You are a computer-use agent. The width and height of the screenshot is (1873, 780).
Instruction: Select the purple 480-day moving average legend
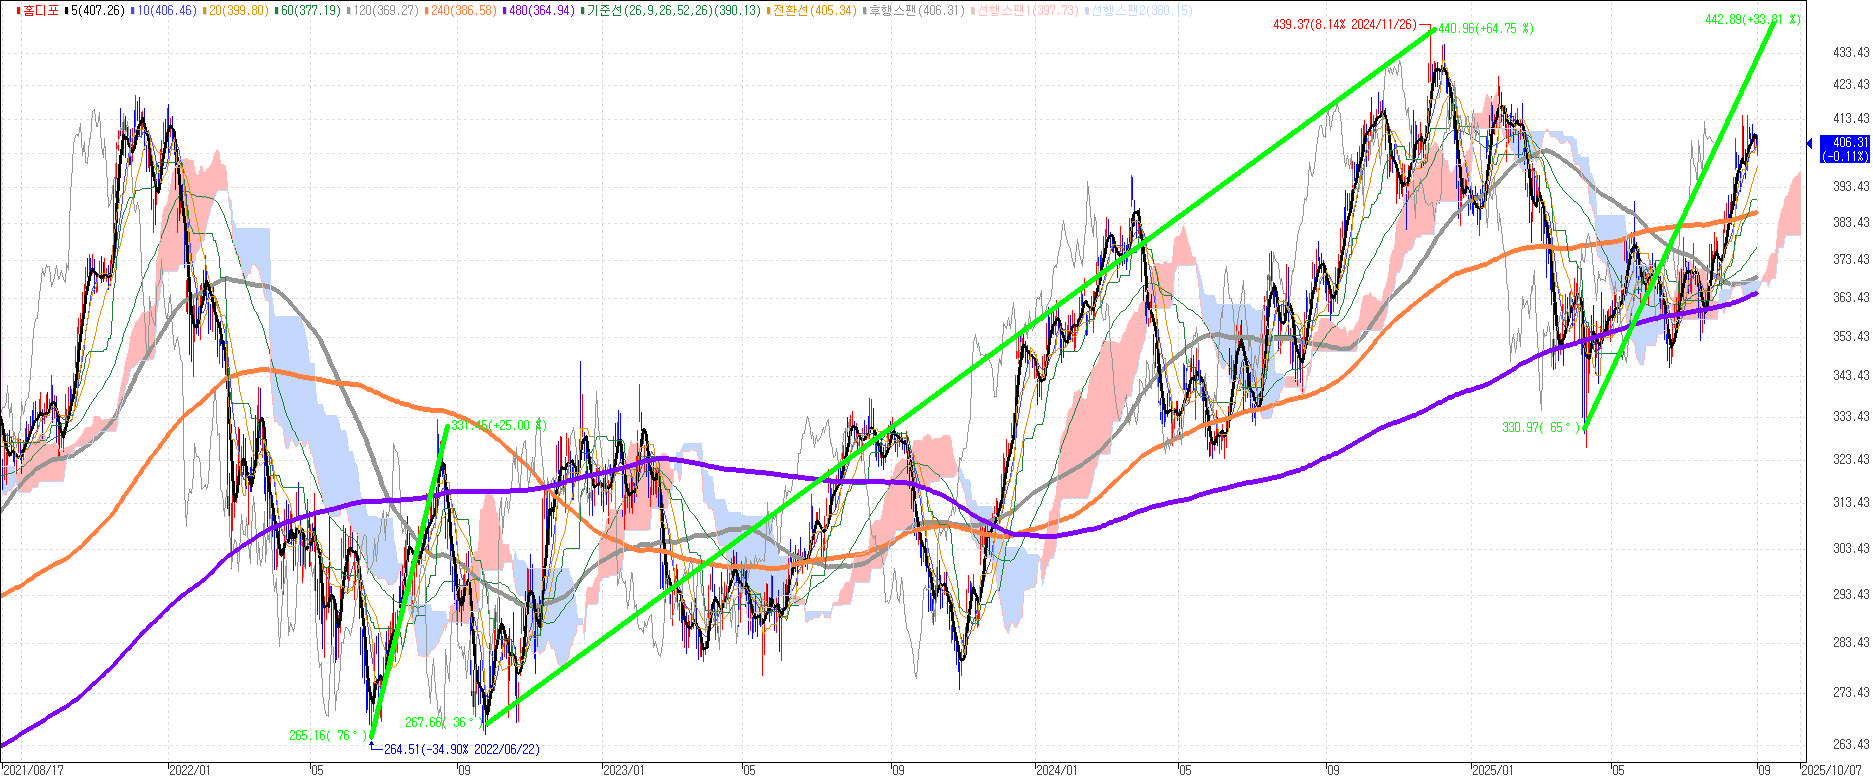pos(543,10)
